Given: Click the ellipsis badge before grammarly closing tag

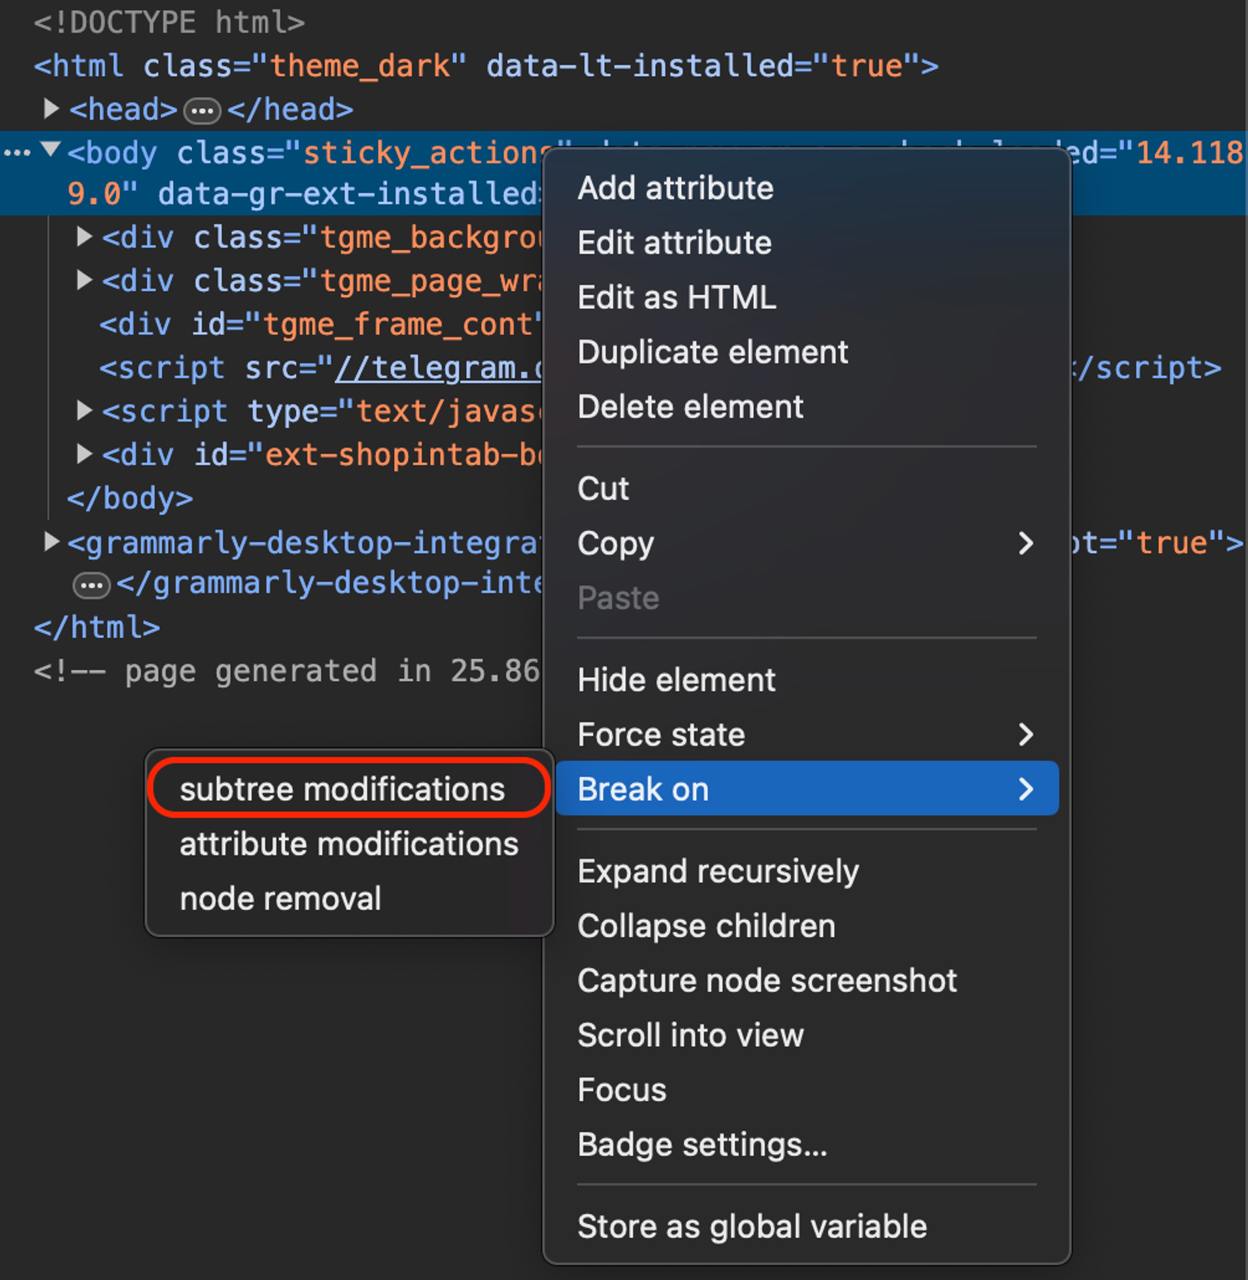Looking at the screenshot, I should click(x=91, y=585).
